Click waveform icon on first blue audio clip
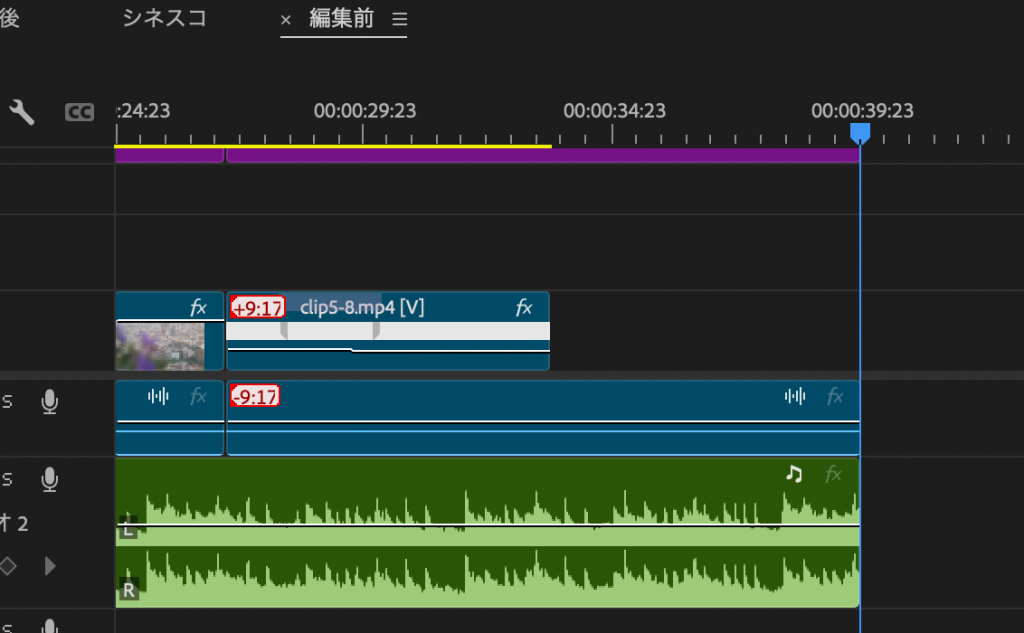Viewport: 1024px width, 633px height. coord(158,396)
